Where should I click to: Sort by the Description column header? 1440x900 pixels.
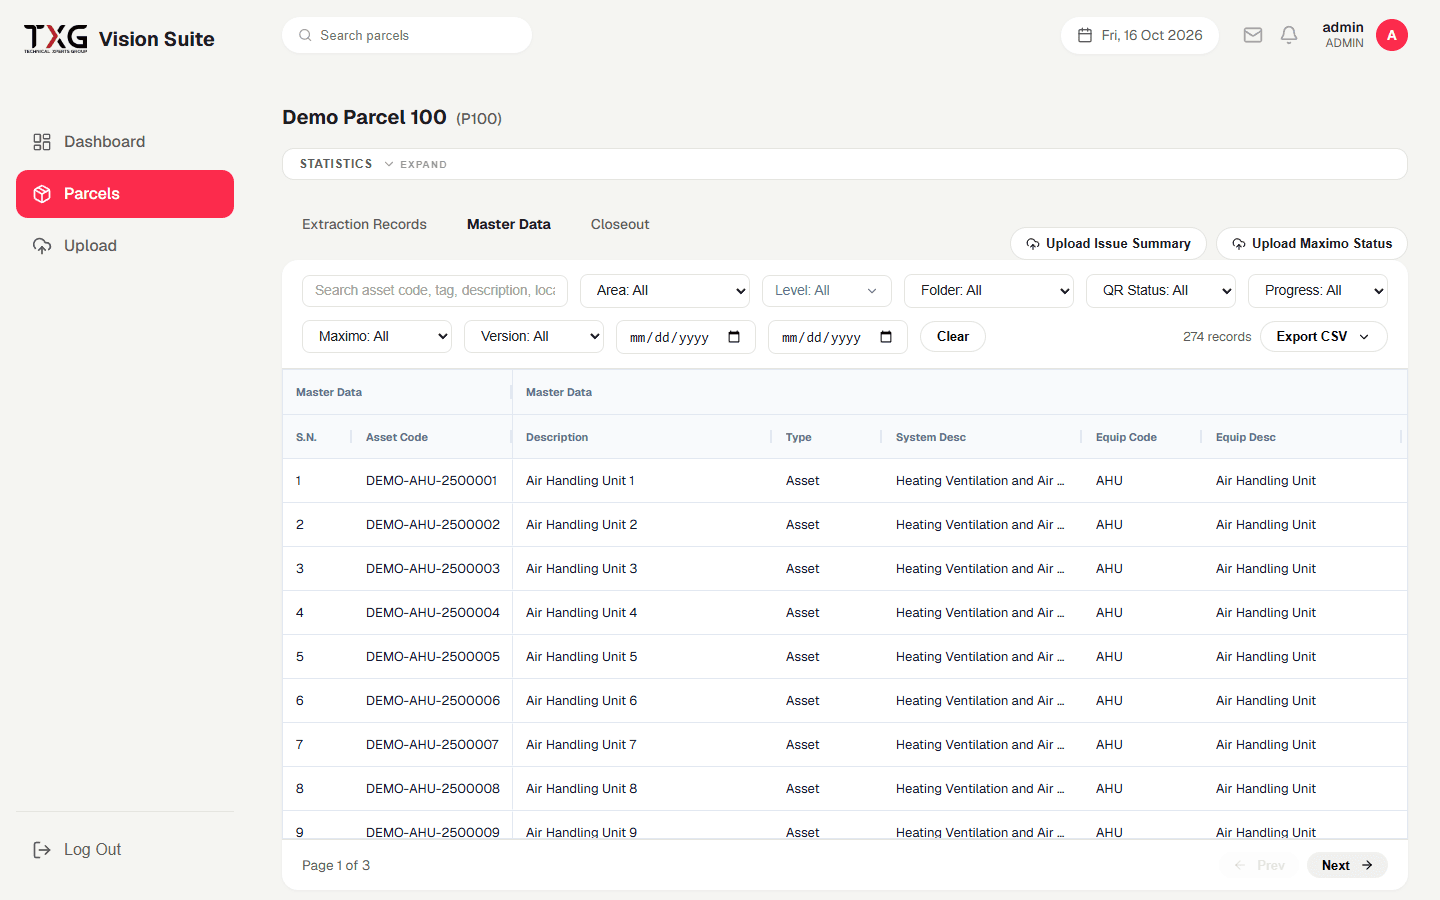click(557, 437)
